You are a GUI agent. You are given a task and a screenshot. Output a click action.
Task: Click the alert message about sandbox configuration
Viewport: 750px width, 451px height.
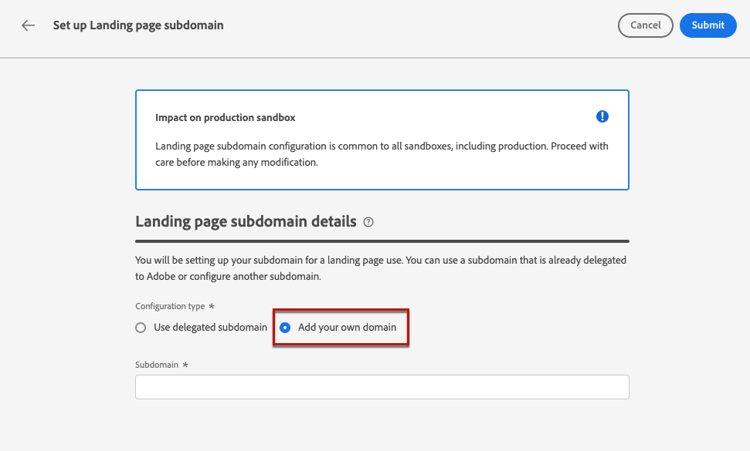[x=381, y=154]
